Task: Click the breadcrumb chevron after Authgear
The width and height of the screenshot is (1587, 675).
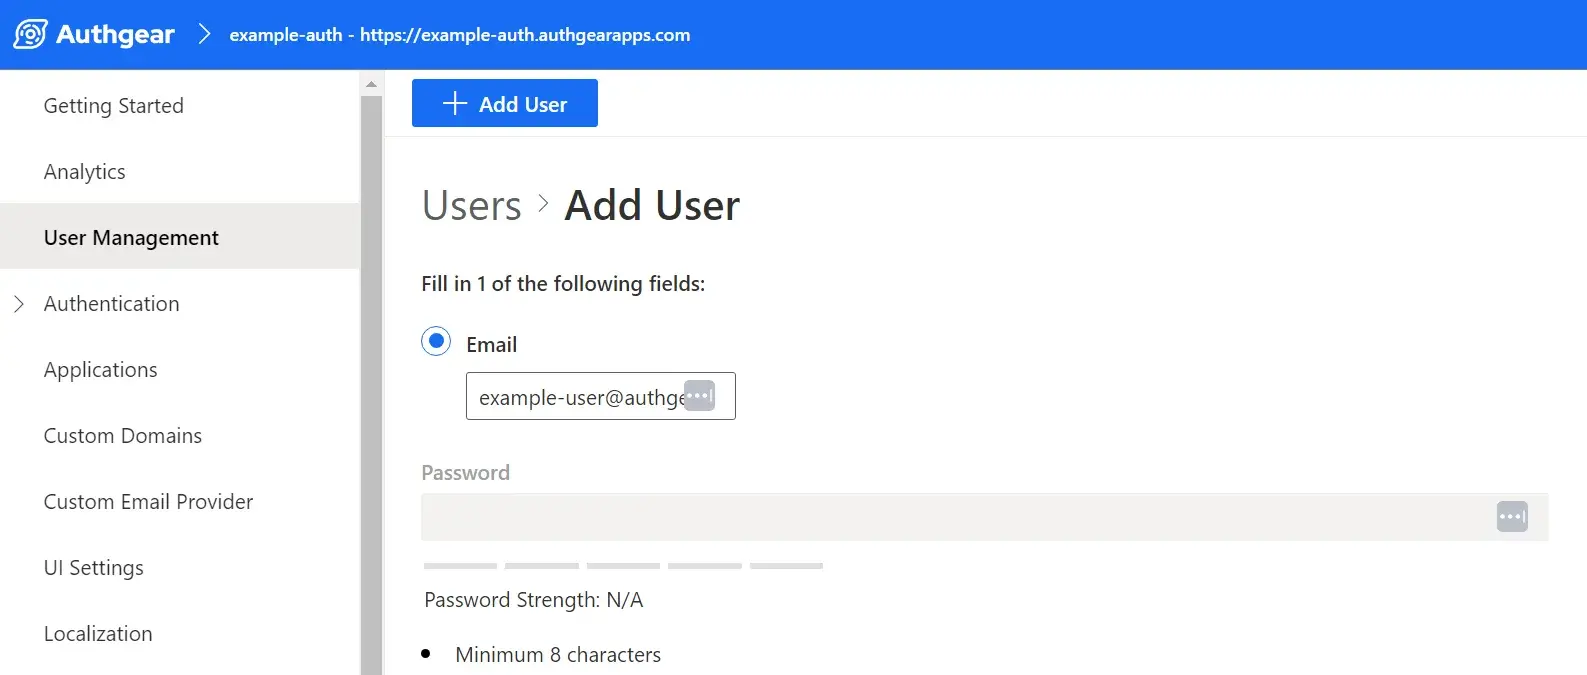Action: [204, 34]
